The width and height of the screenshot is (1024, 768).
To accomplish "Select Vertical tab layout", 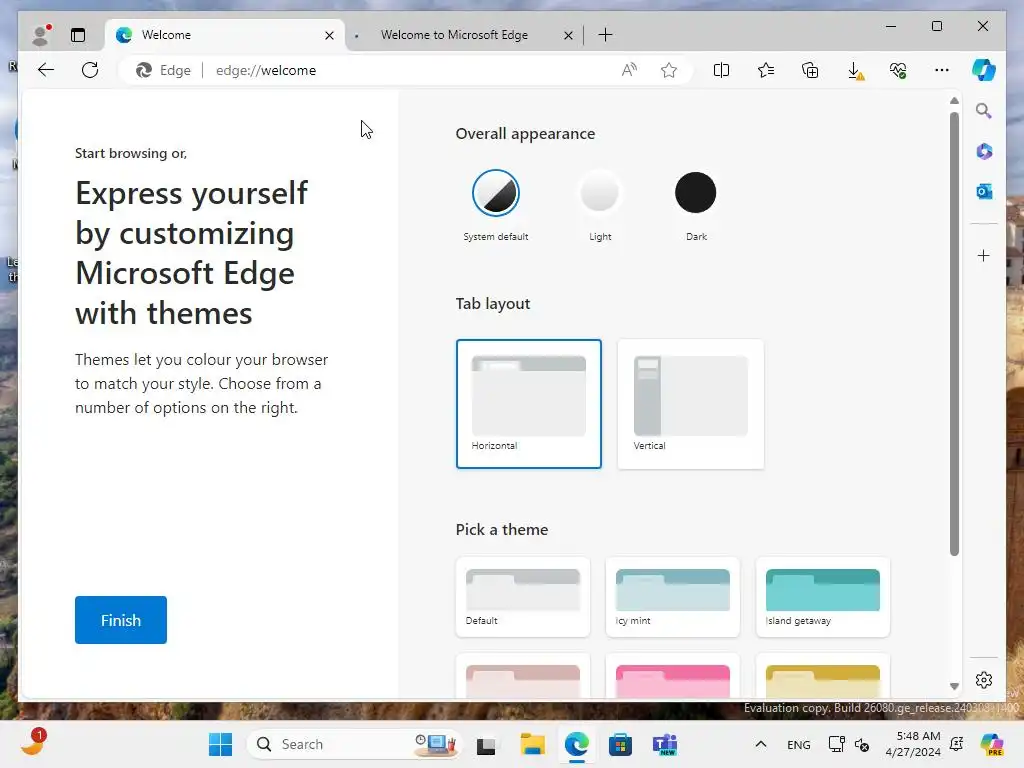I will coord(690,404).
